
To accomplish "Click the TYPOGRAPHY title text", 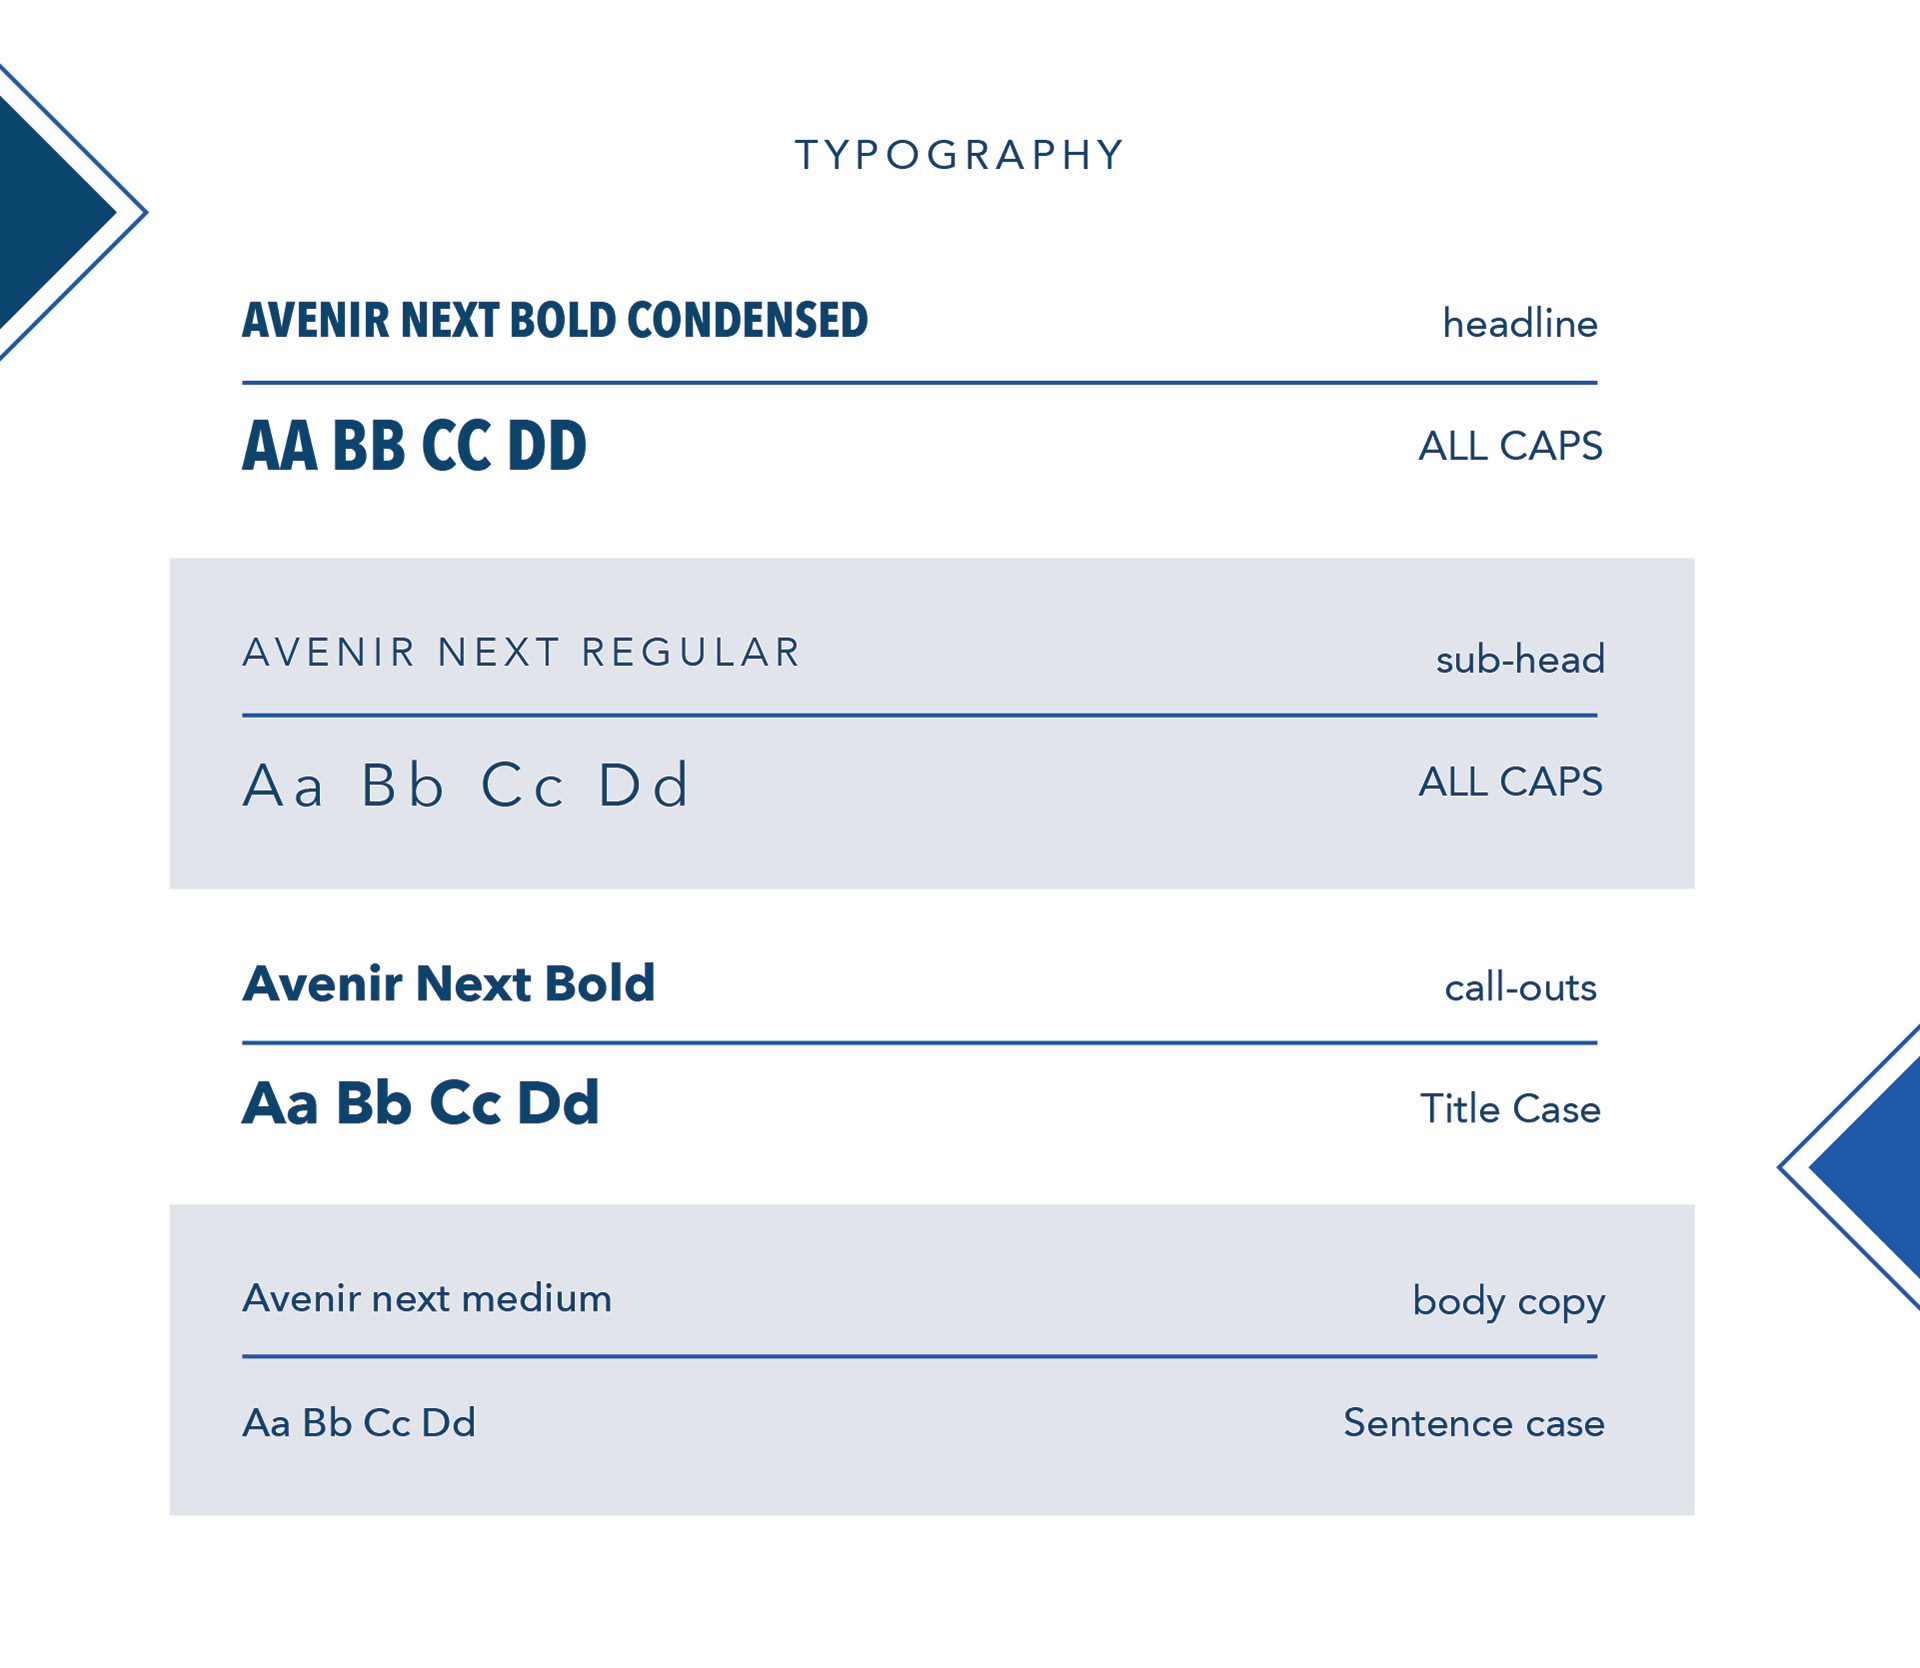I will 960,155.
